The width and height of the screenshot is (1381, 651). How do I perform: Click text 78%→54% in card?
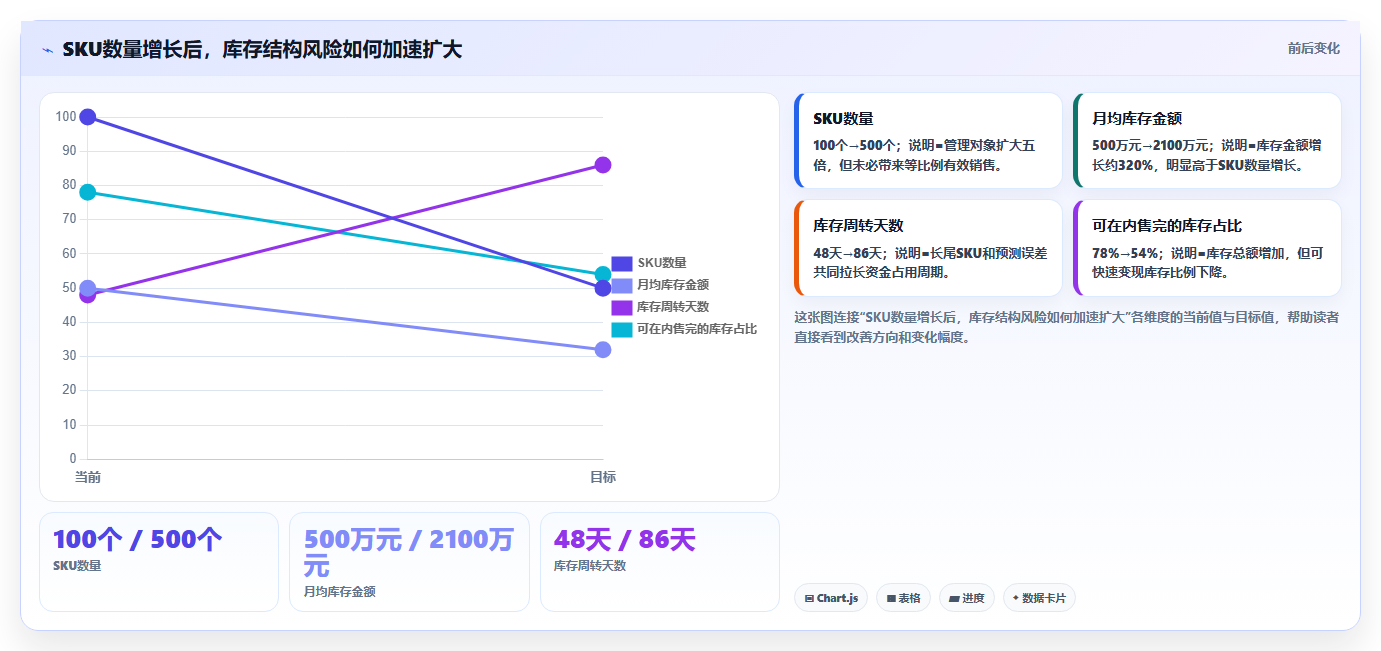pos(1125,253)
